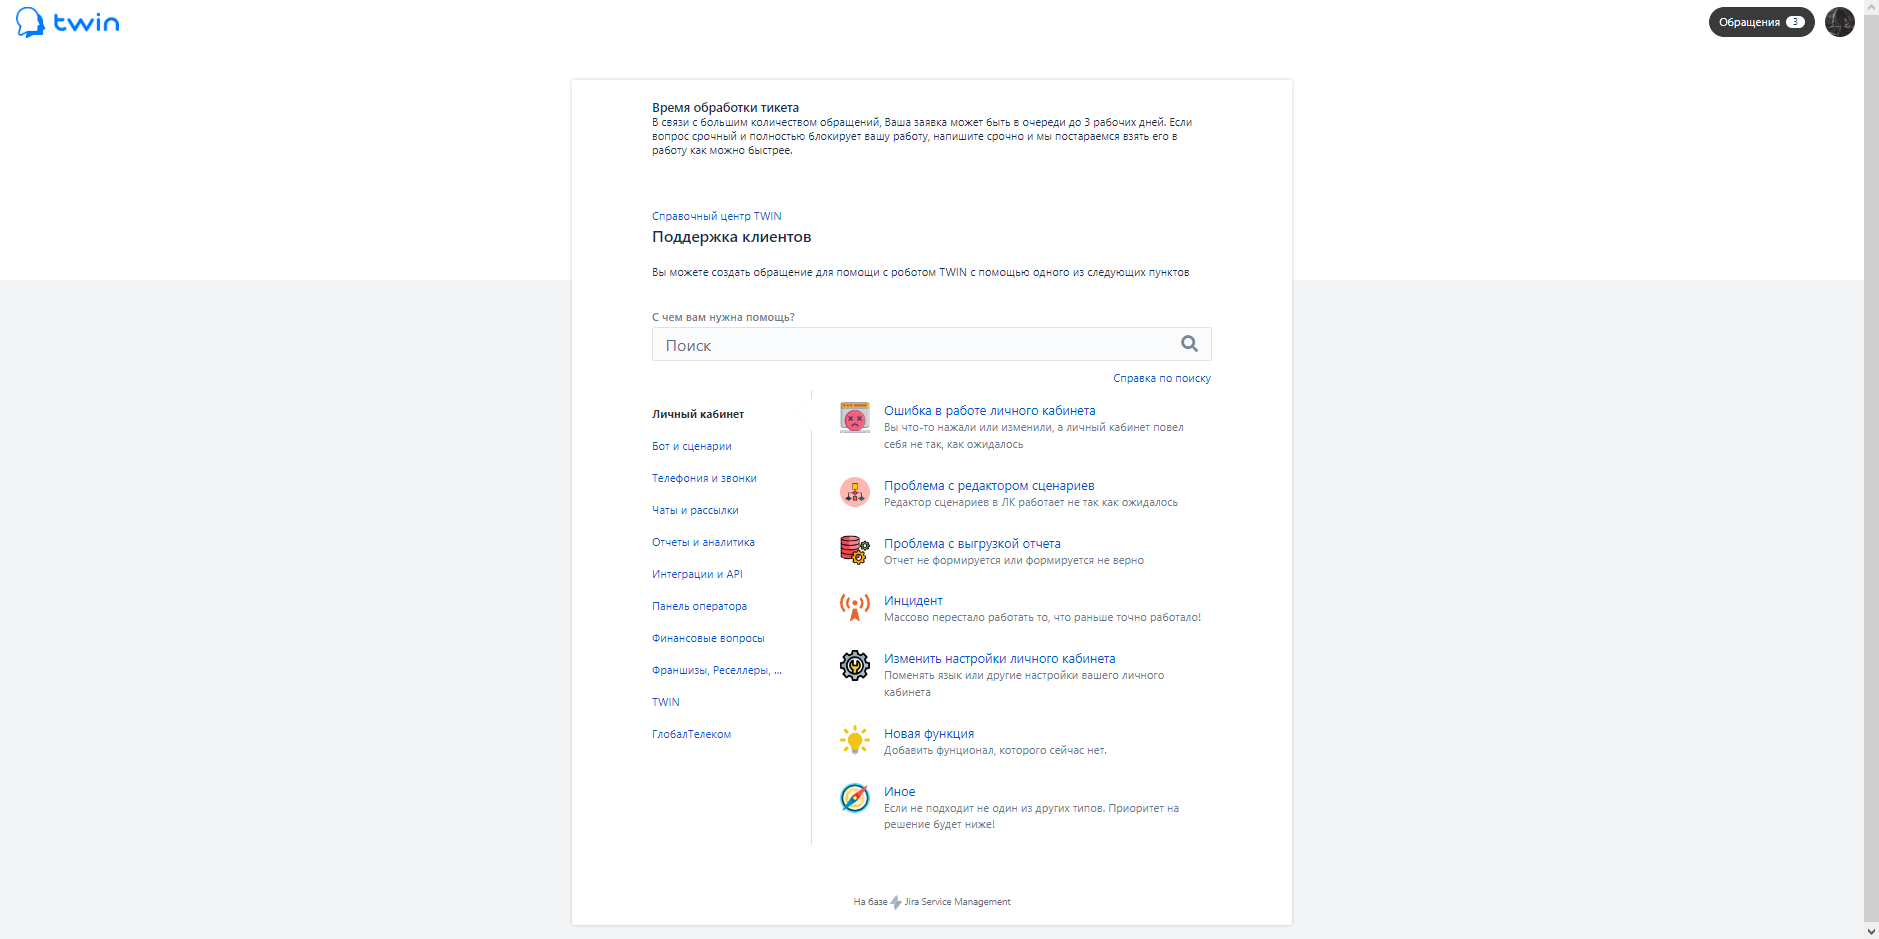
Task: Select Личный кабинет category
Action: tap(698, 414)
